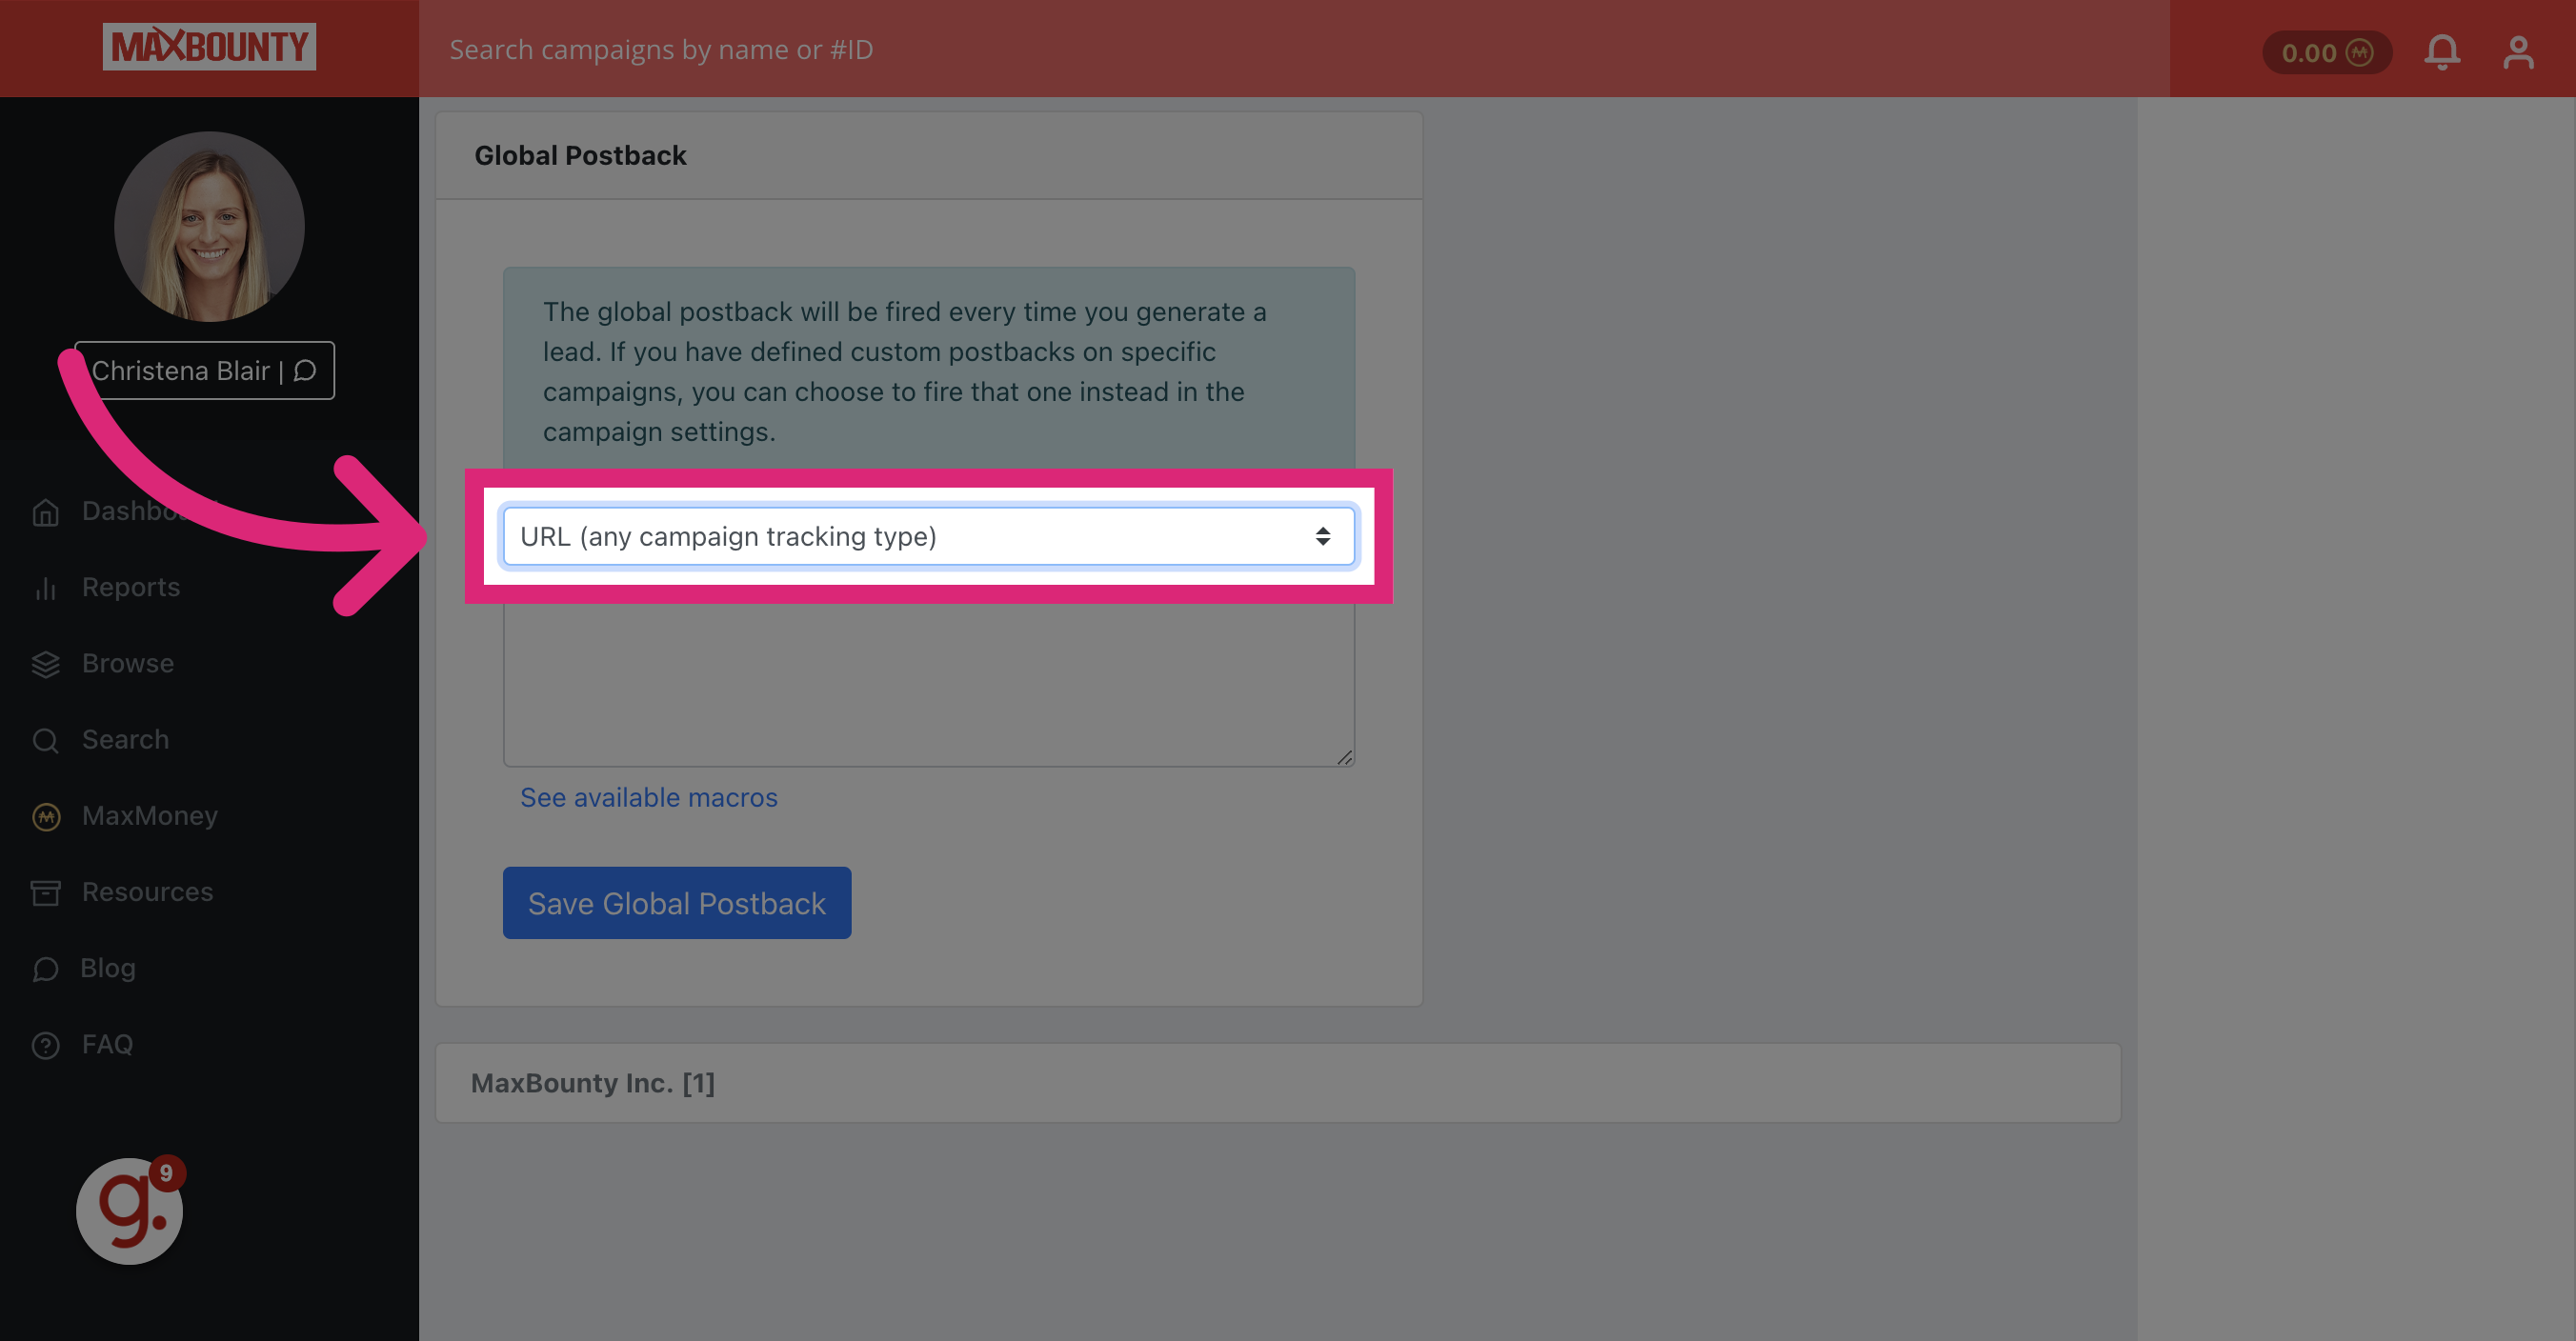Navigate to Blog from the sidebar
This screenshot has width=2576, height=1341.
pyautogui.click(x=107, y=968)
